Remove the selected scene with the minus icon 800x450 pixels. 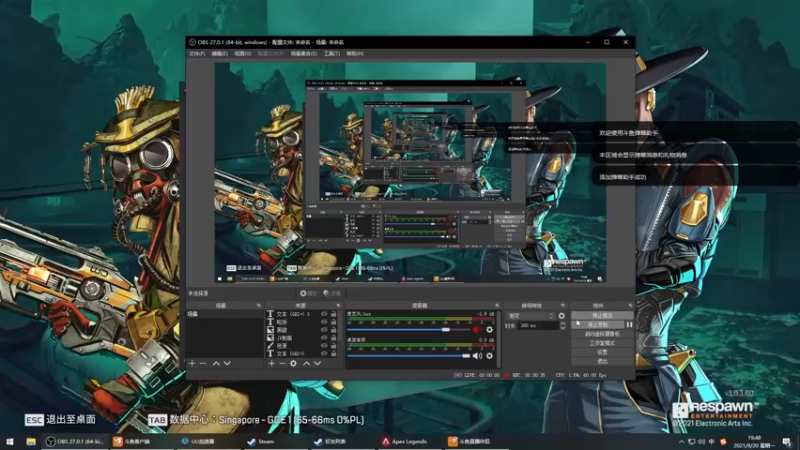(x=203, y=363)
